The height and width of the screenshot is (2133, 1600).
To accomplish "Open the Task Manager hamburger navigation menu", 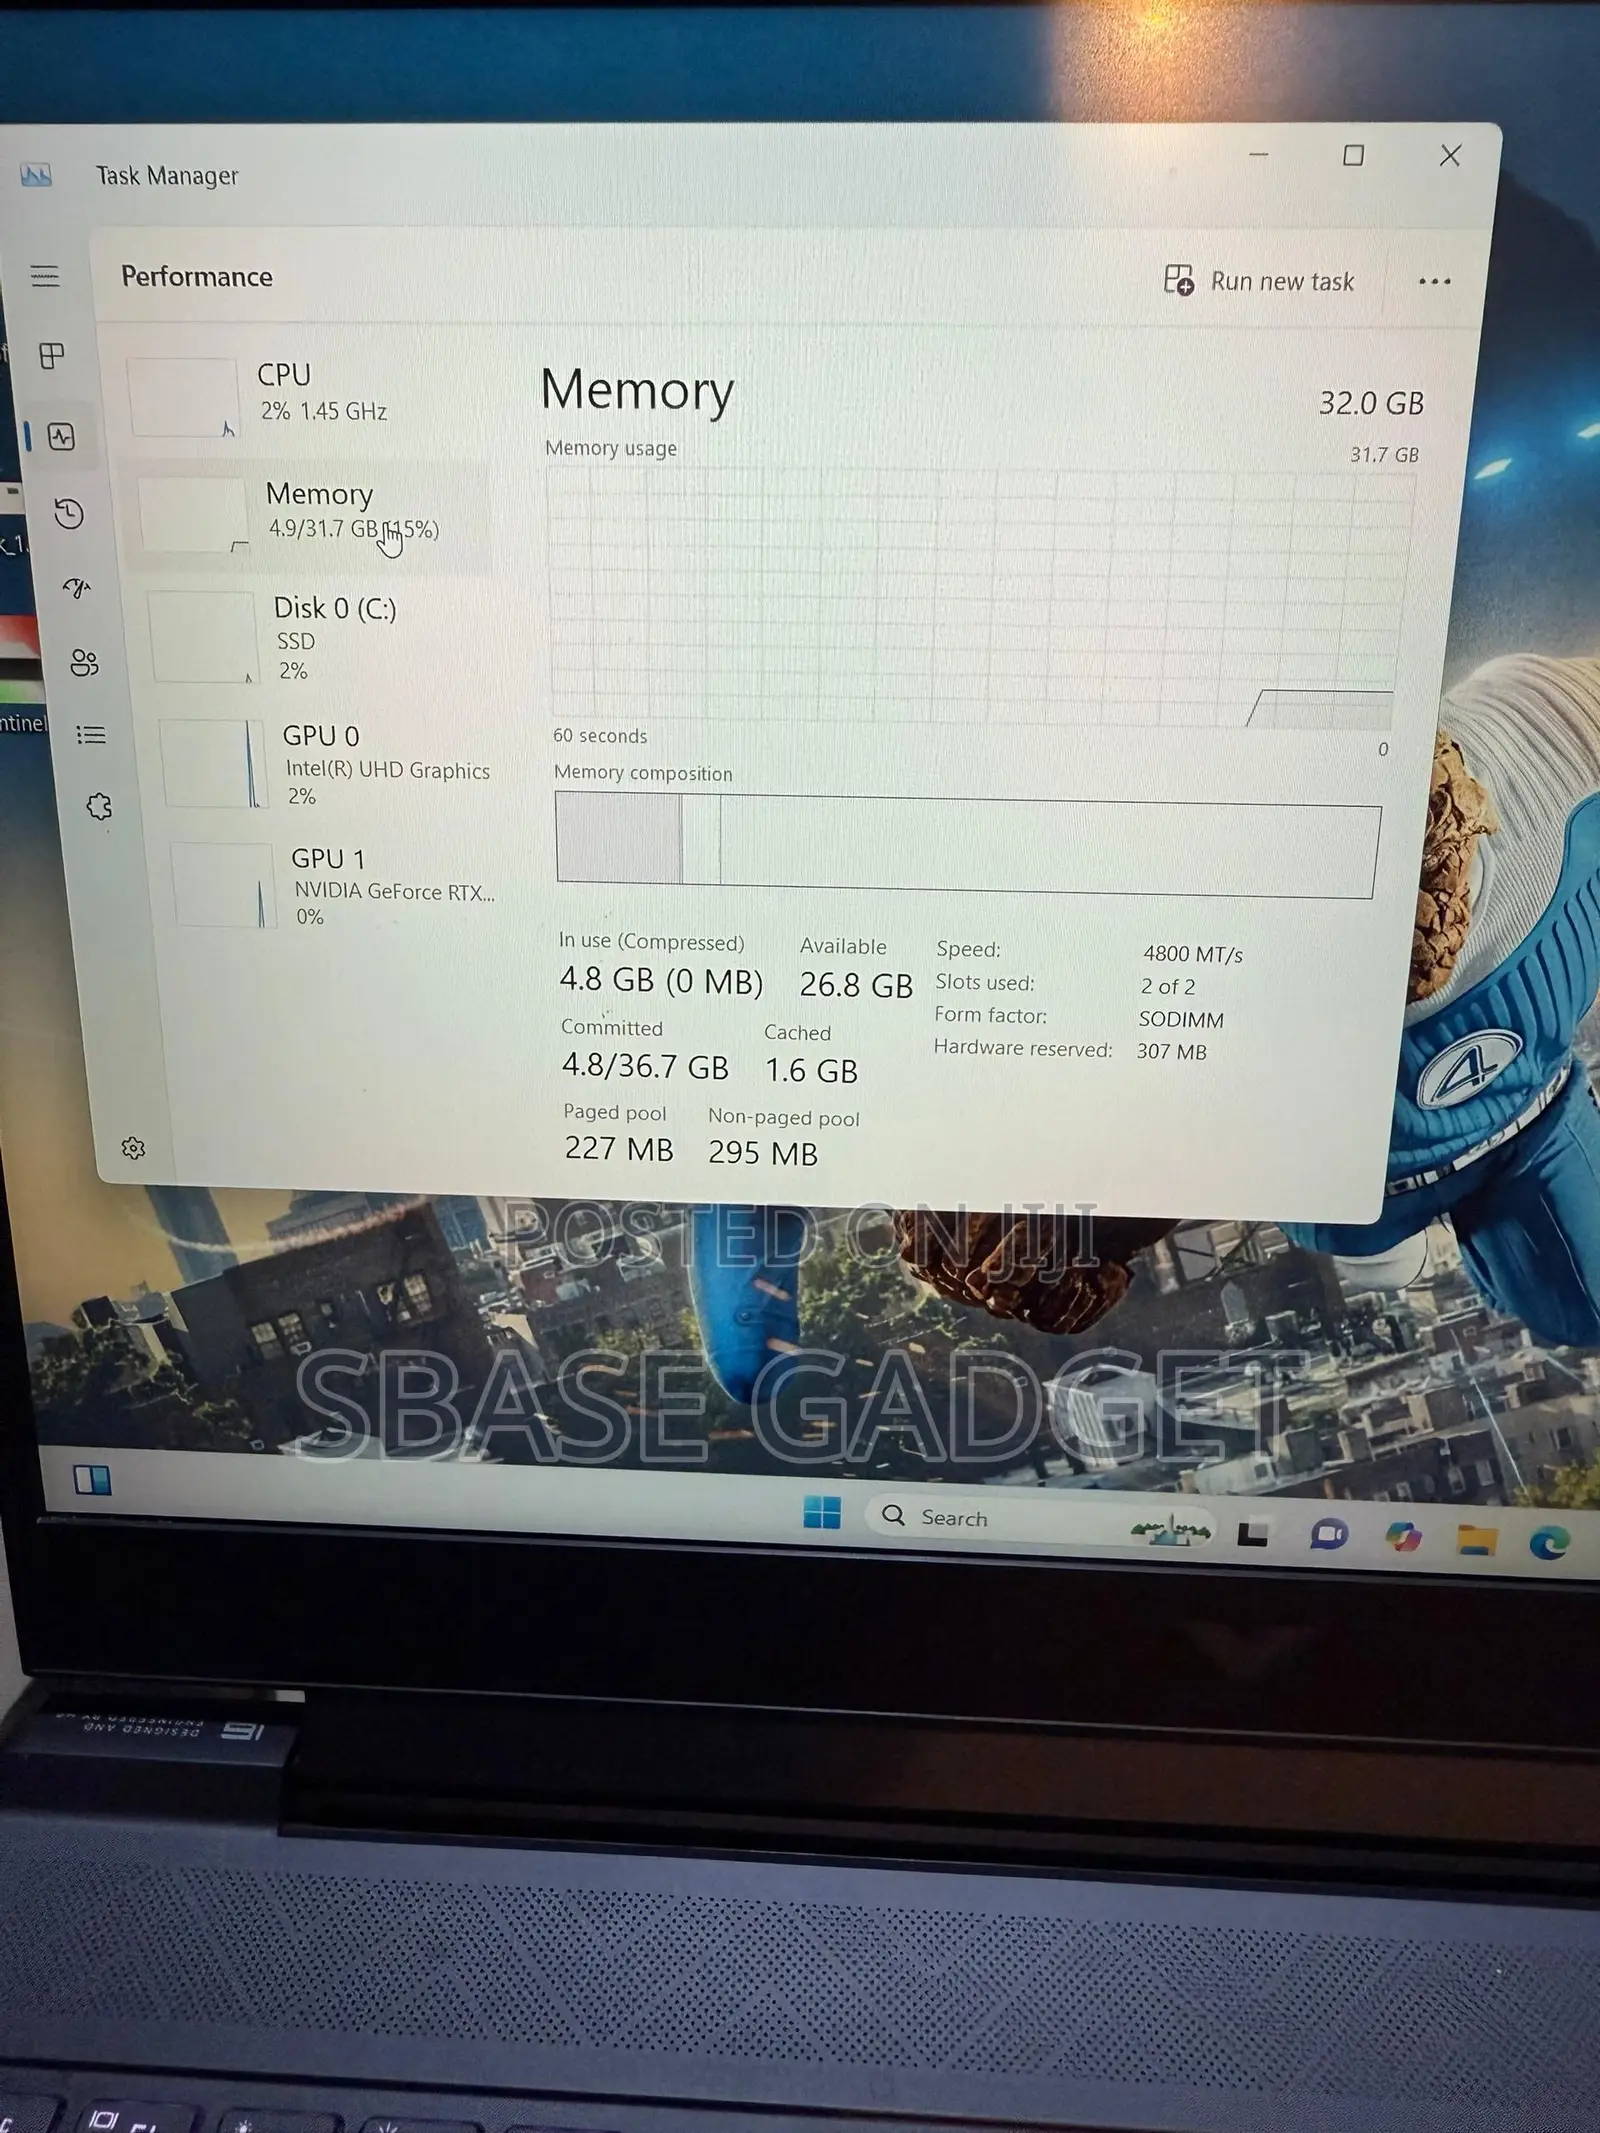I will coord(45,276).
